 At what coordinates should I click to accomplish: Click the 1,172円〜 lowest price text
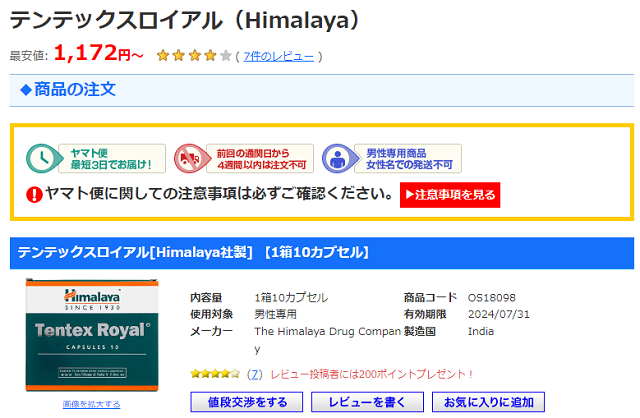[x=98, y=53]
